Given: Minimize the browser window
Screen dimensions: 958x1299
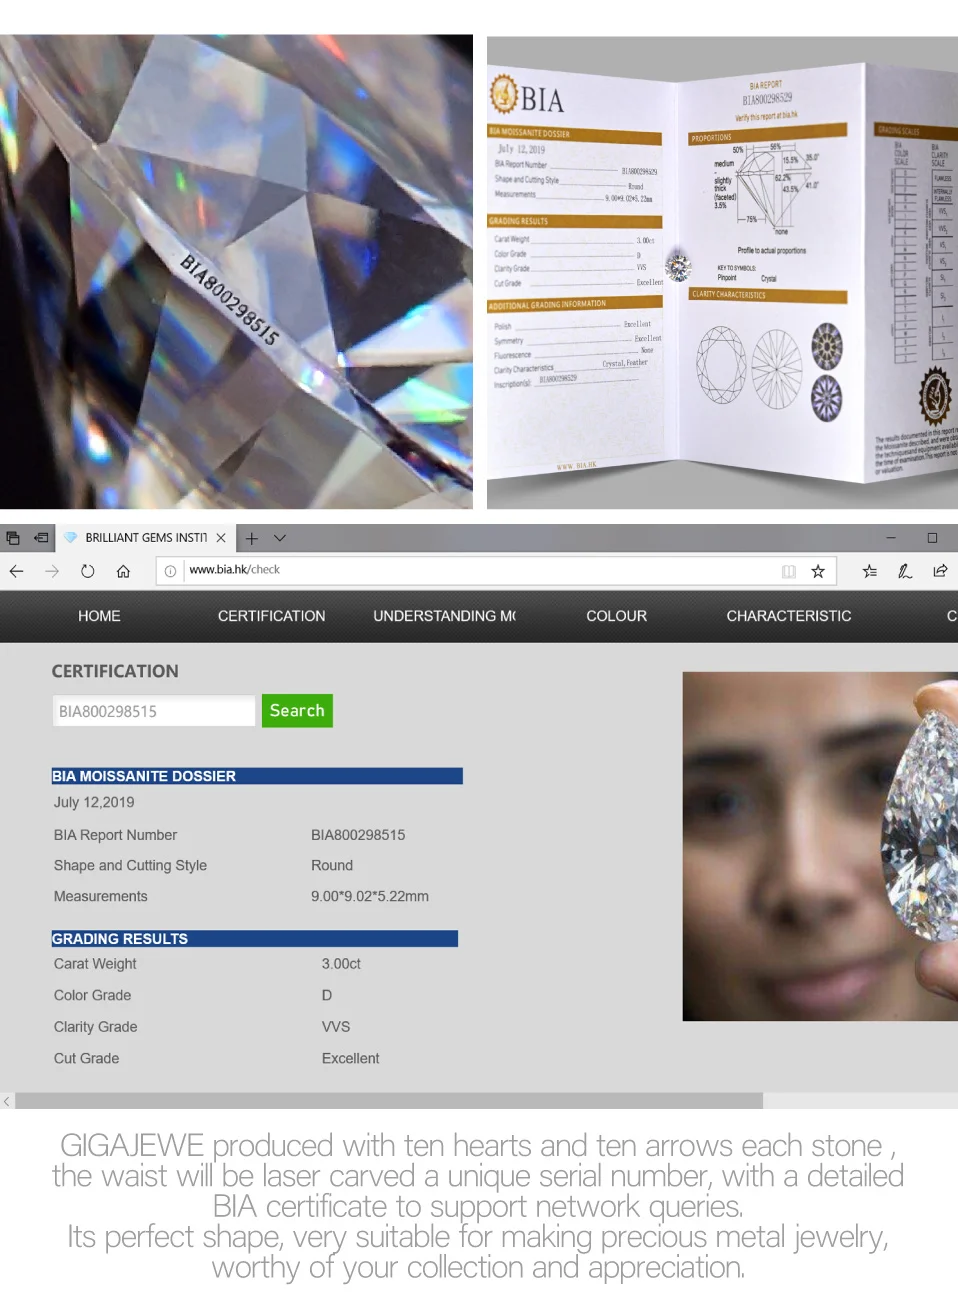Looking at the screenshot, I should coord(891,538).
